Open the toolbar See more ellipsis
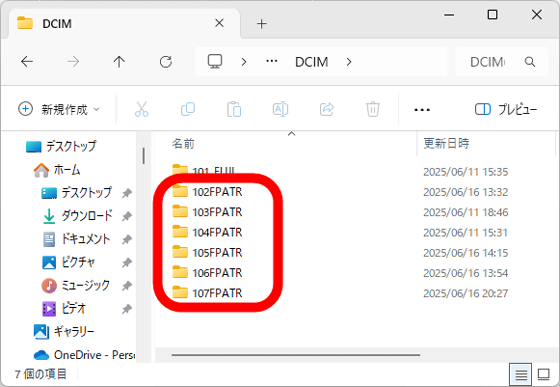The width and height of the screenshot is (560, 387). coord(422,110)
